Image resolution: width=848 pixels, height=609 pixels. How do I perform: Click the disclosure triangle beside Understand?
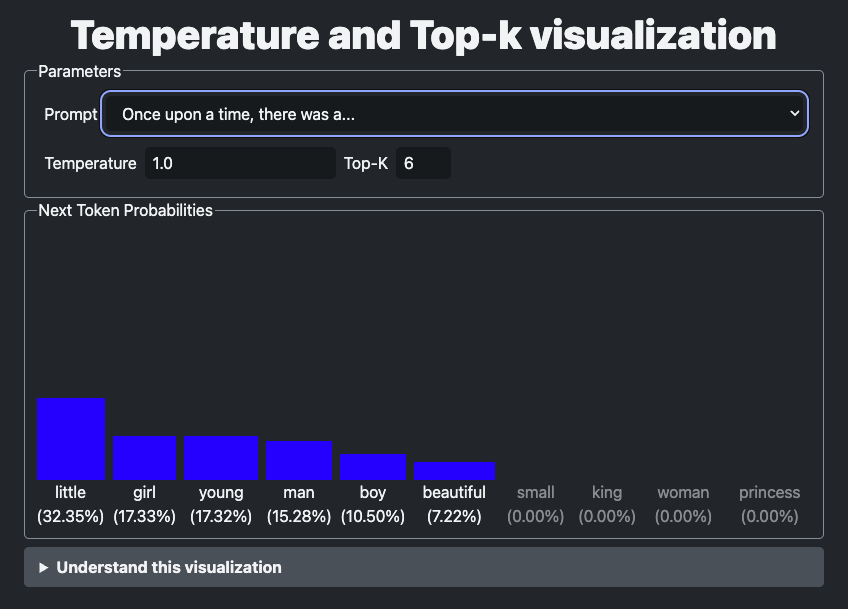[44, 567]
